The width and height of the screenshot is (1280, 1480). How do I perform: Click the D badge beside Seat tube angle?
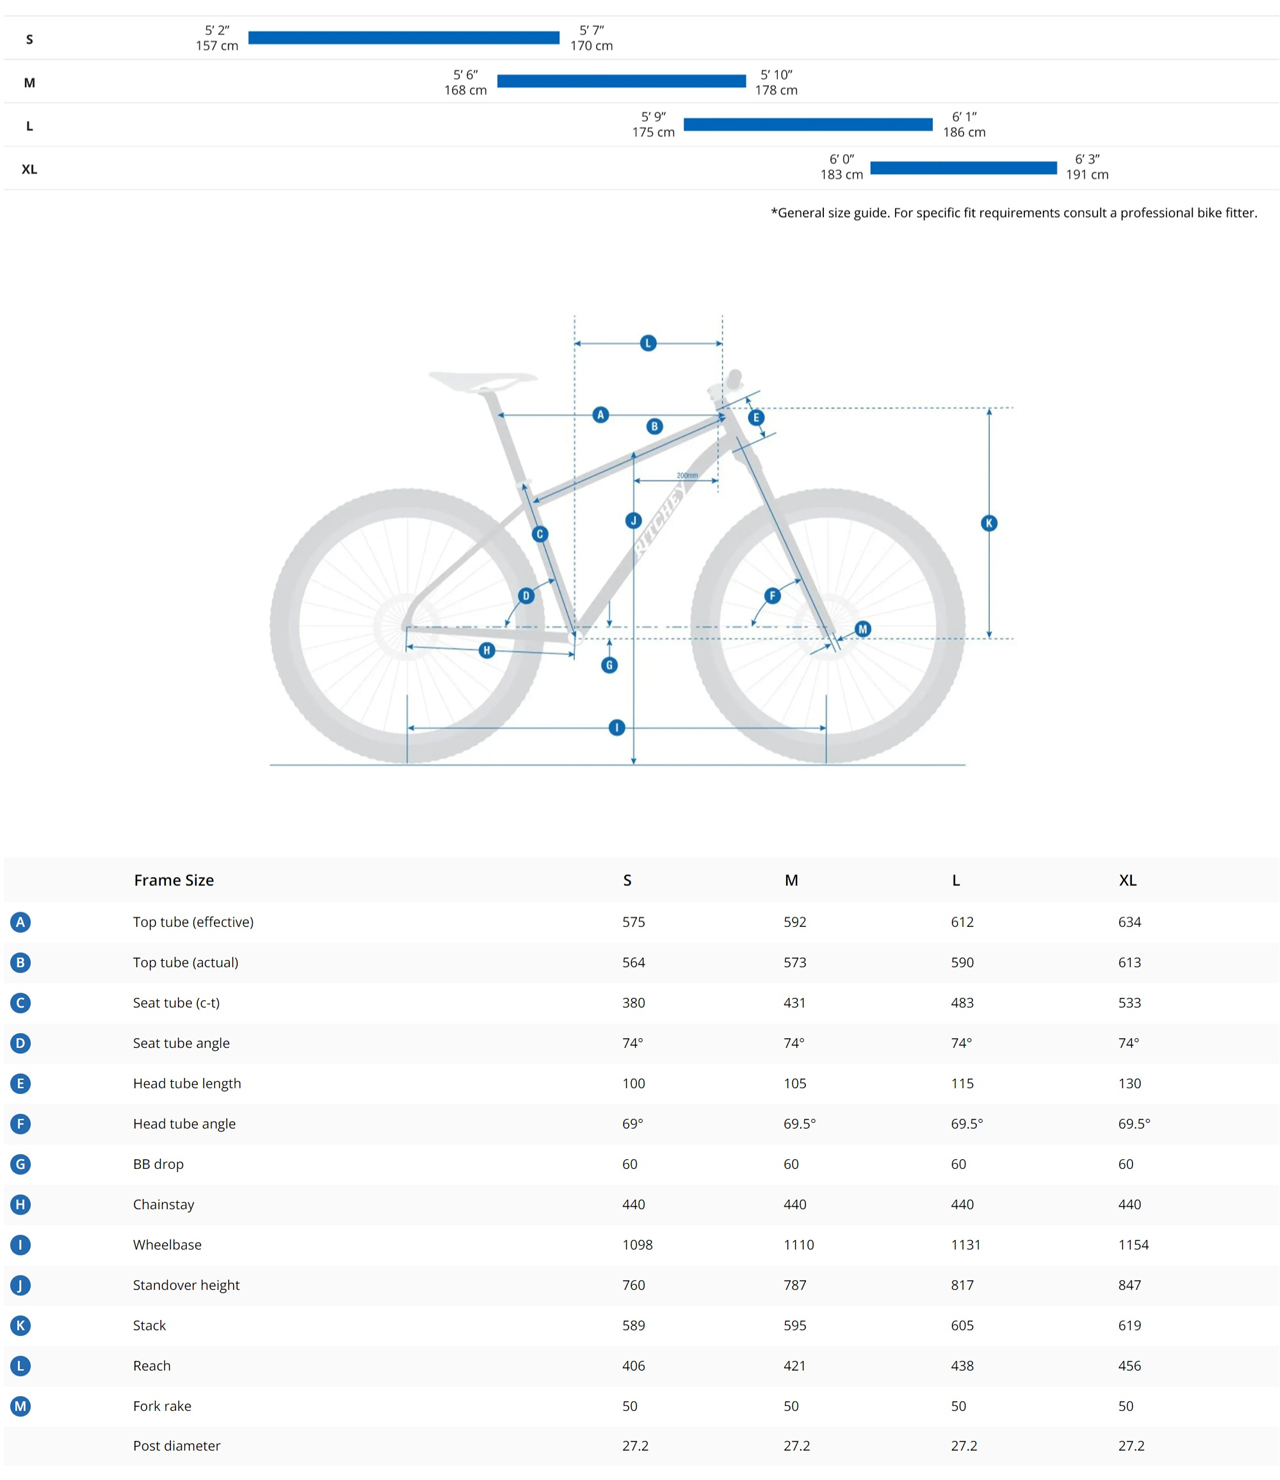(20, 1043)
